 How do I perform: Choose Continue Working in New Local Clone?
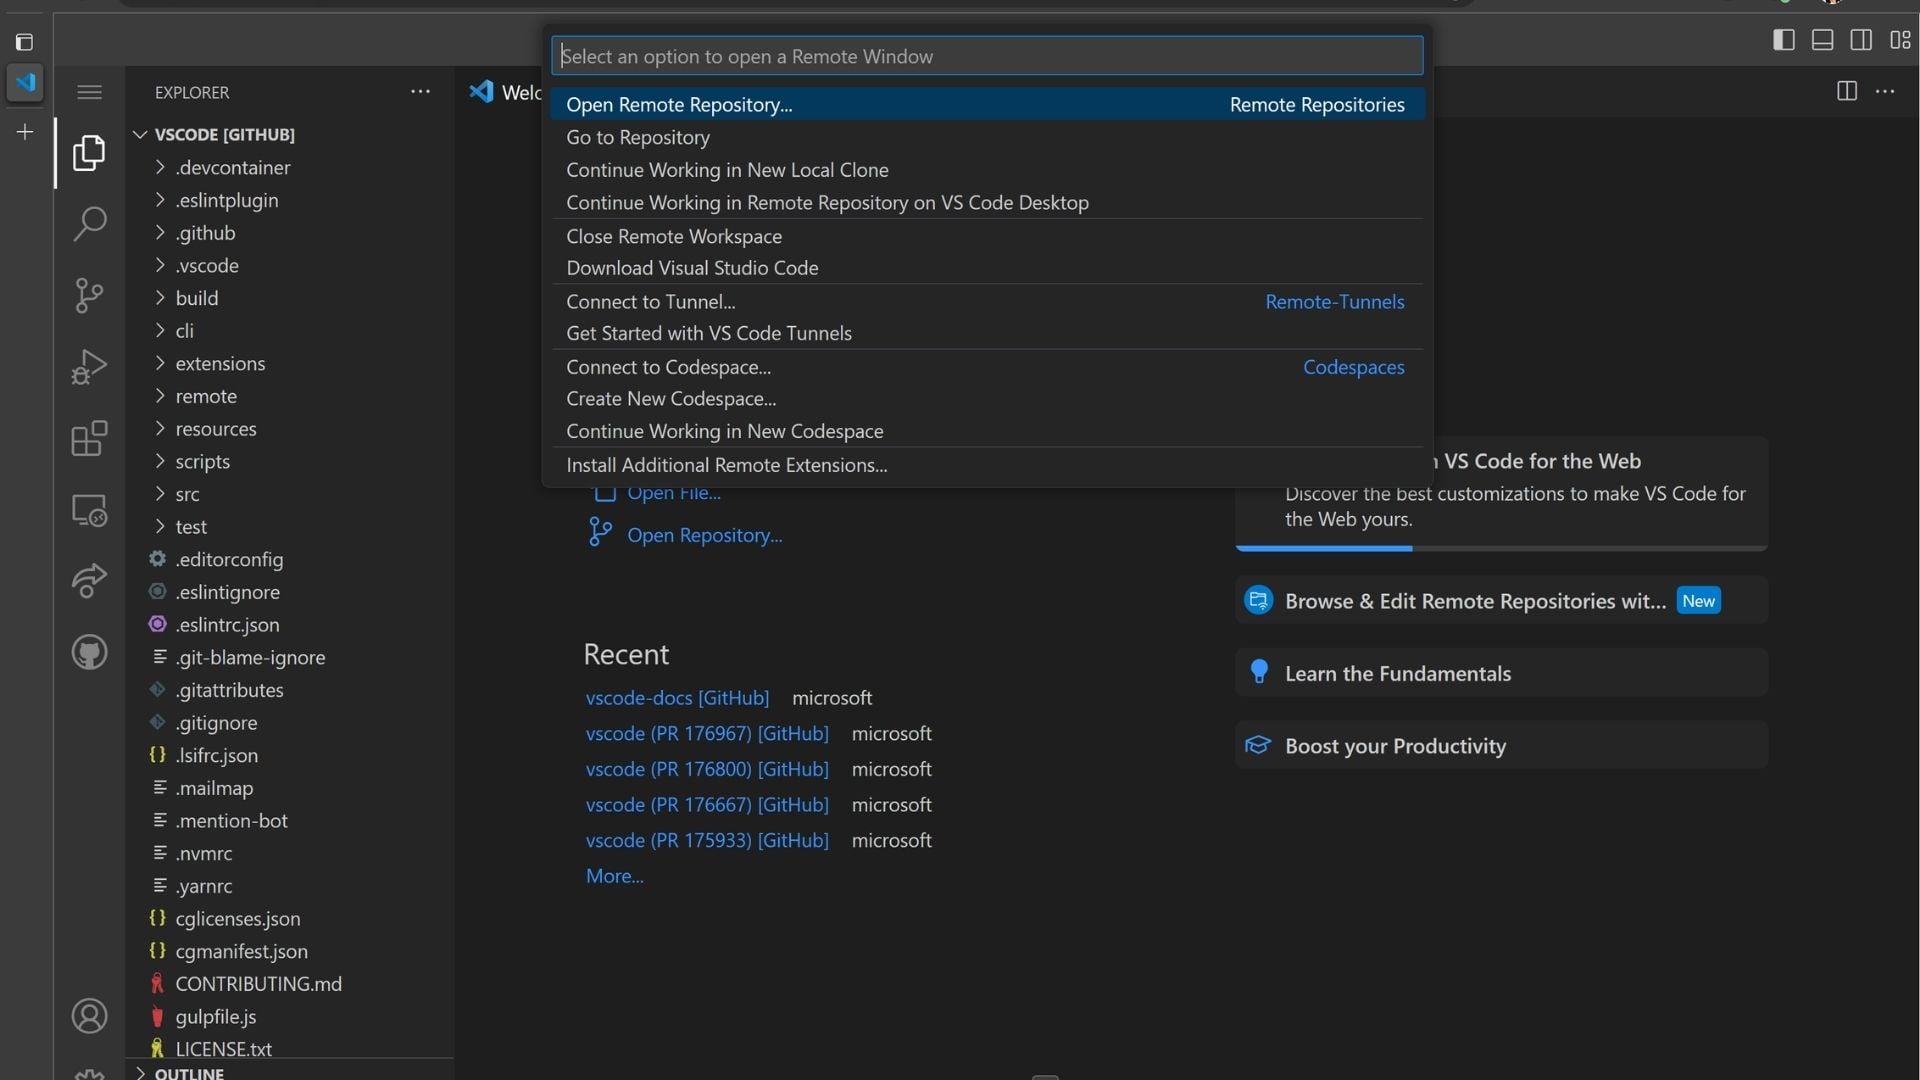tap(986, 170)
